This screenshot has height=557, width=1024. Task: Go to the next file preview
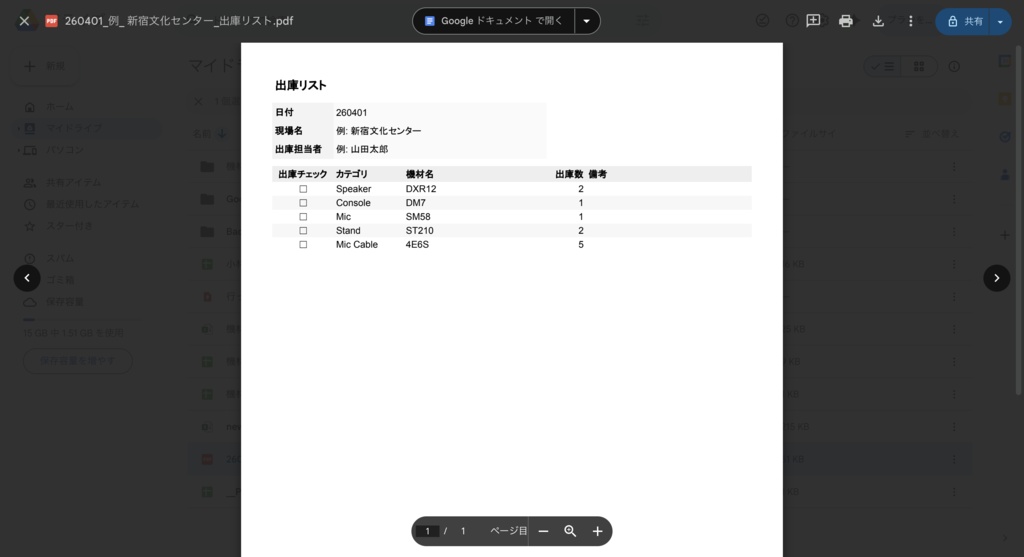(997, 278)
